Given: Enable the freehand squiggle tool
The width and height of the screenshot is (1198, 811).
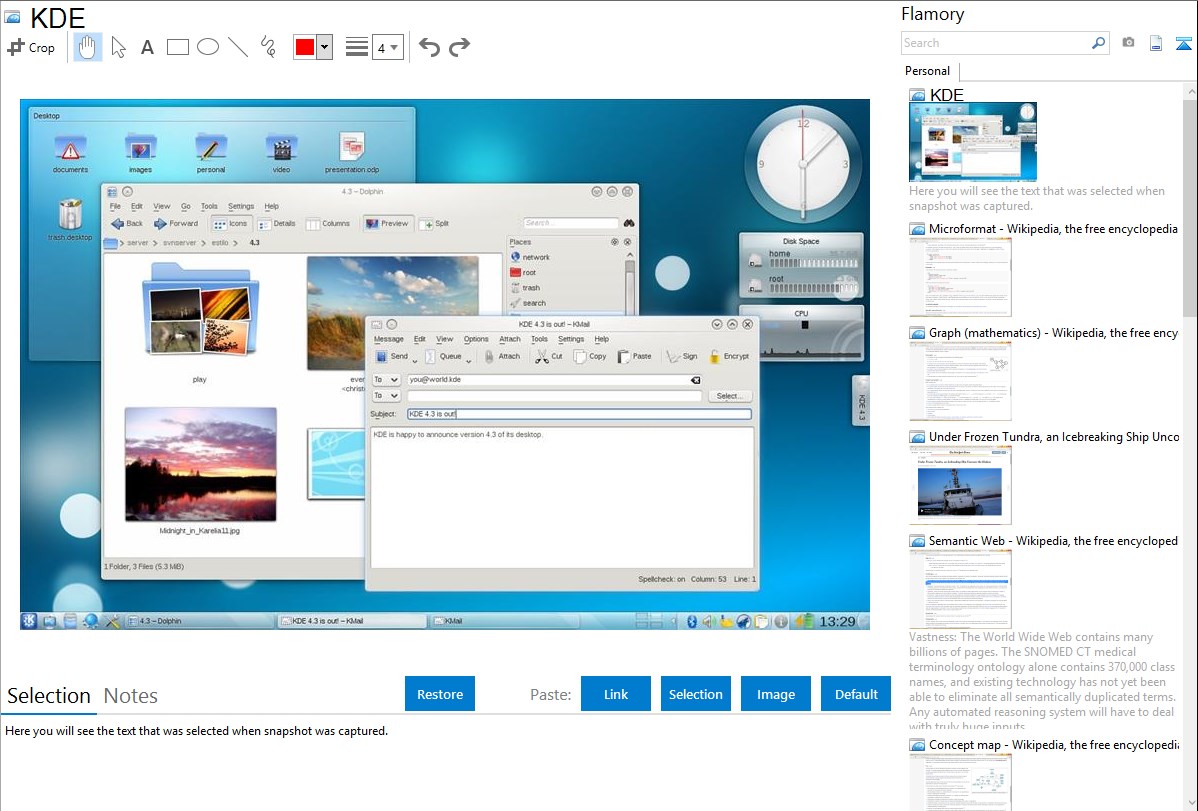Looking at the screenshot, I should 268,47.
